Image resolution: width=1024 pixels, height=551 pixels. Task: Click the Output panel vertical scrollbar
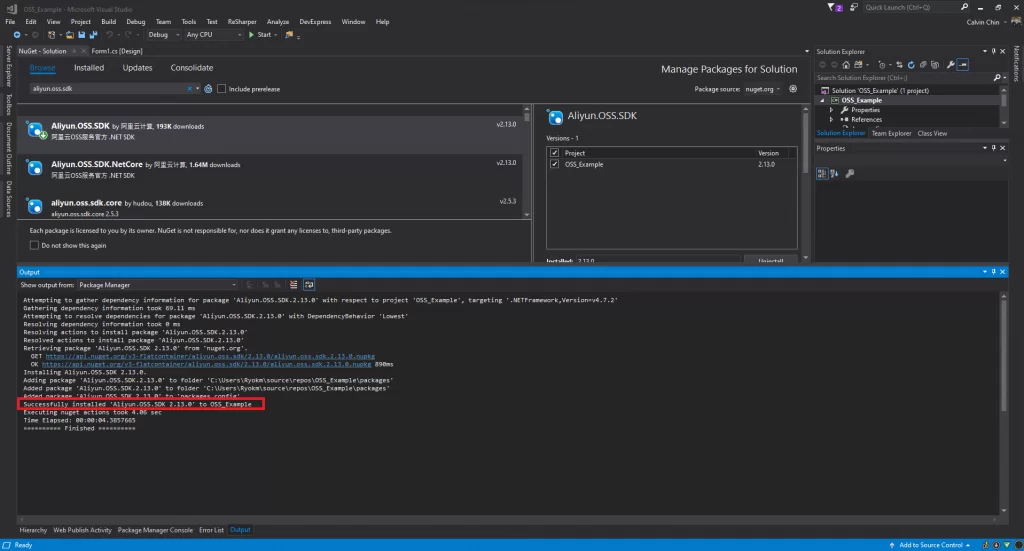click(x=1004, y=403)
